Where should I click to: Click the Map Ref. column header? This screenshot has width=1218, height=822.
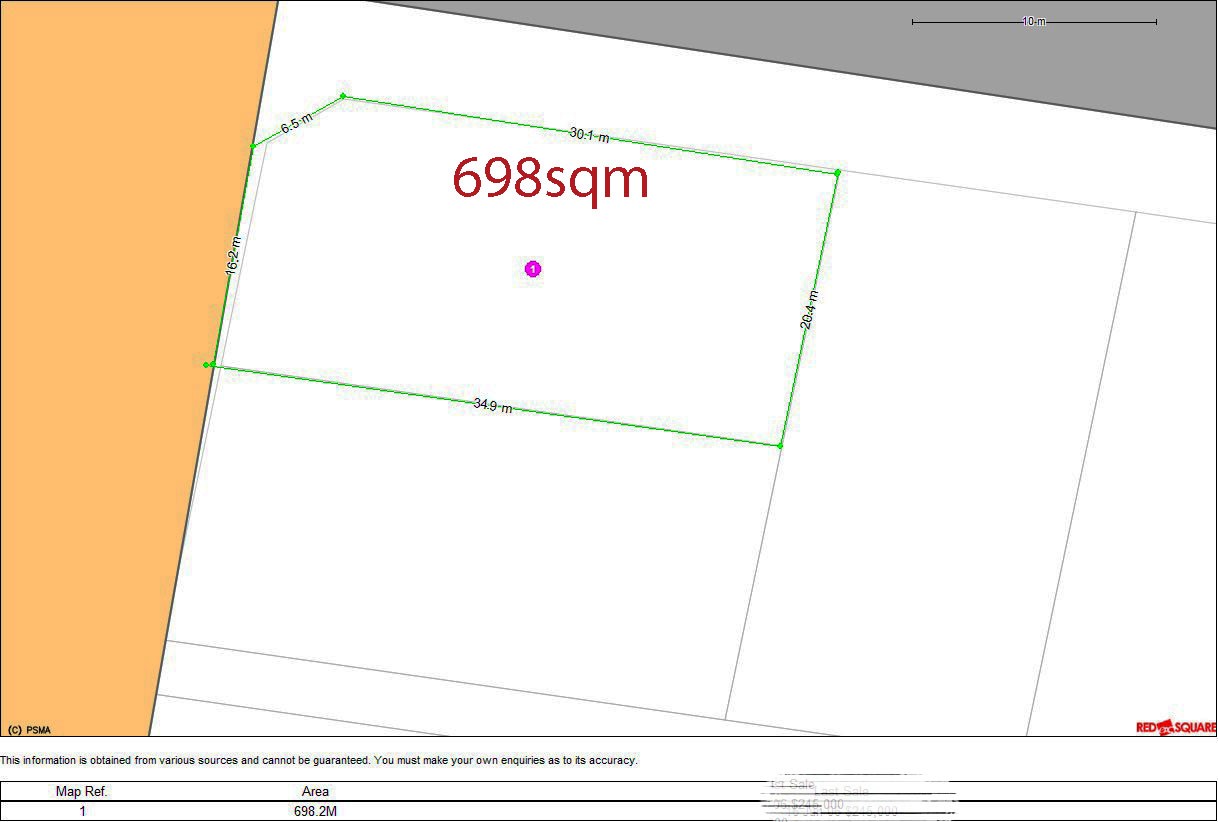[81, 791]
